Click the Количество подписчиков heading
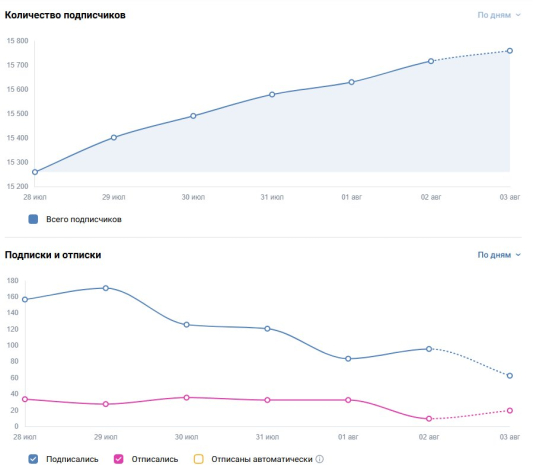 [x=65, y=15]
